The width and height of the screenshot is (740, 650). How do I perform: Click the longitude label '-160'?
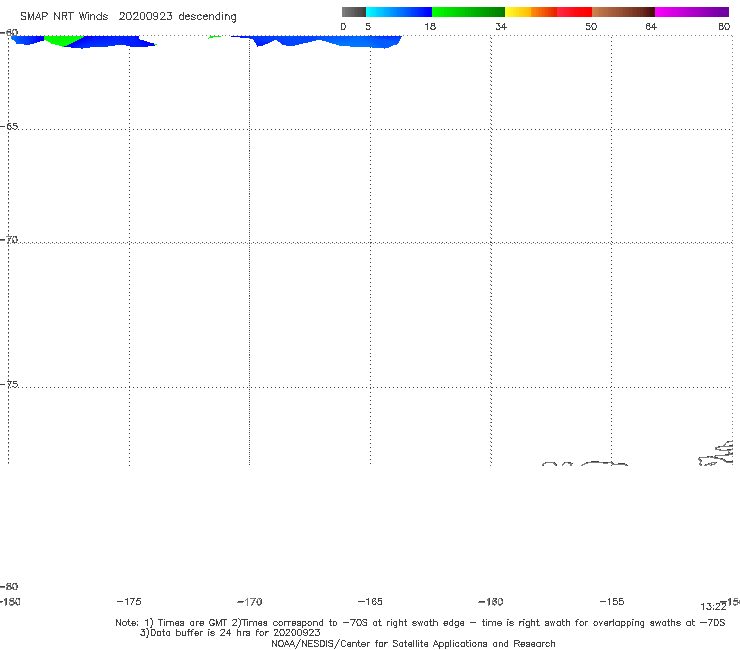pos(491,602)
